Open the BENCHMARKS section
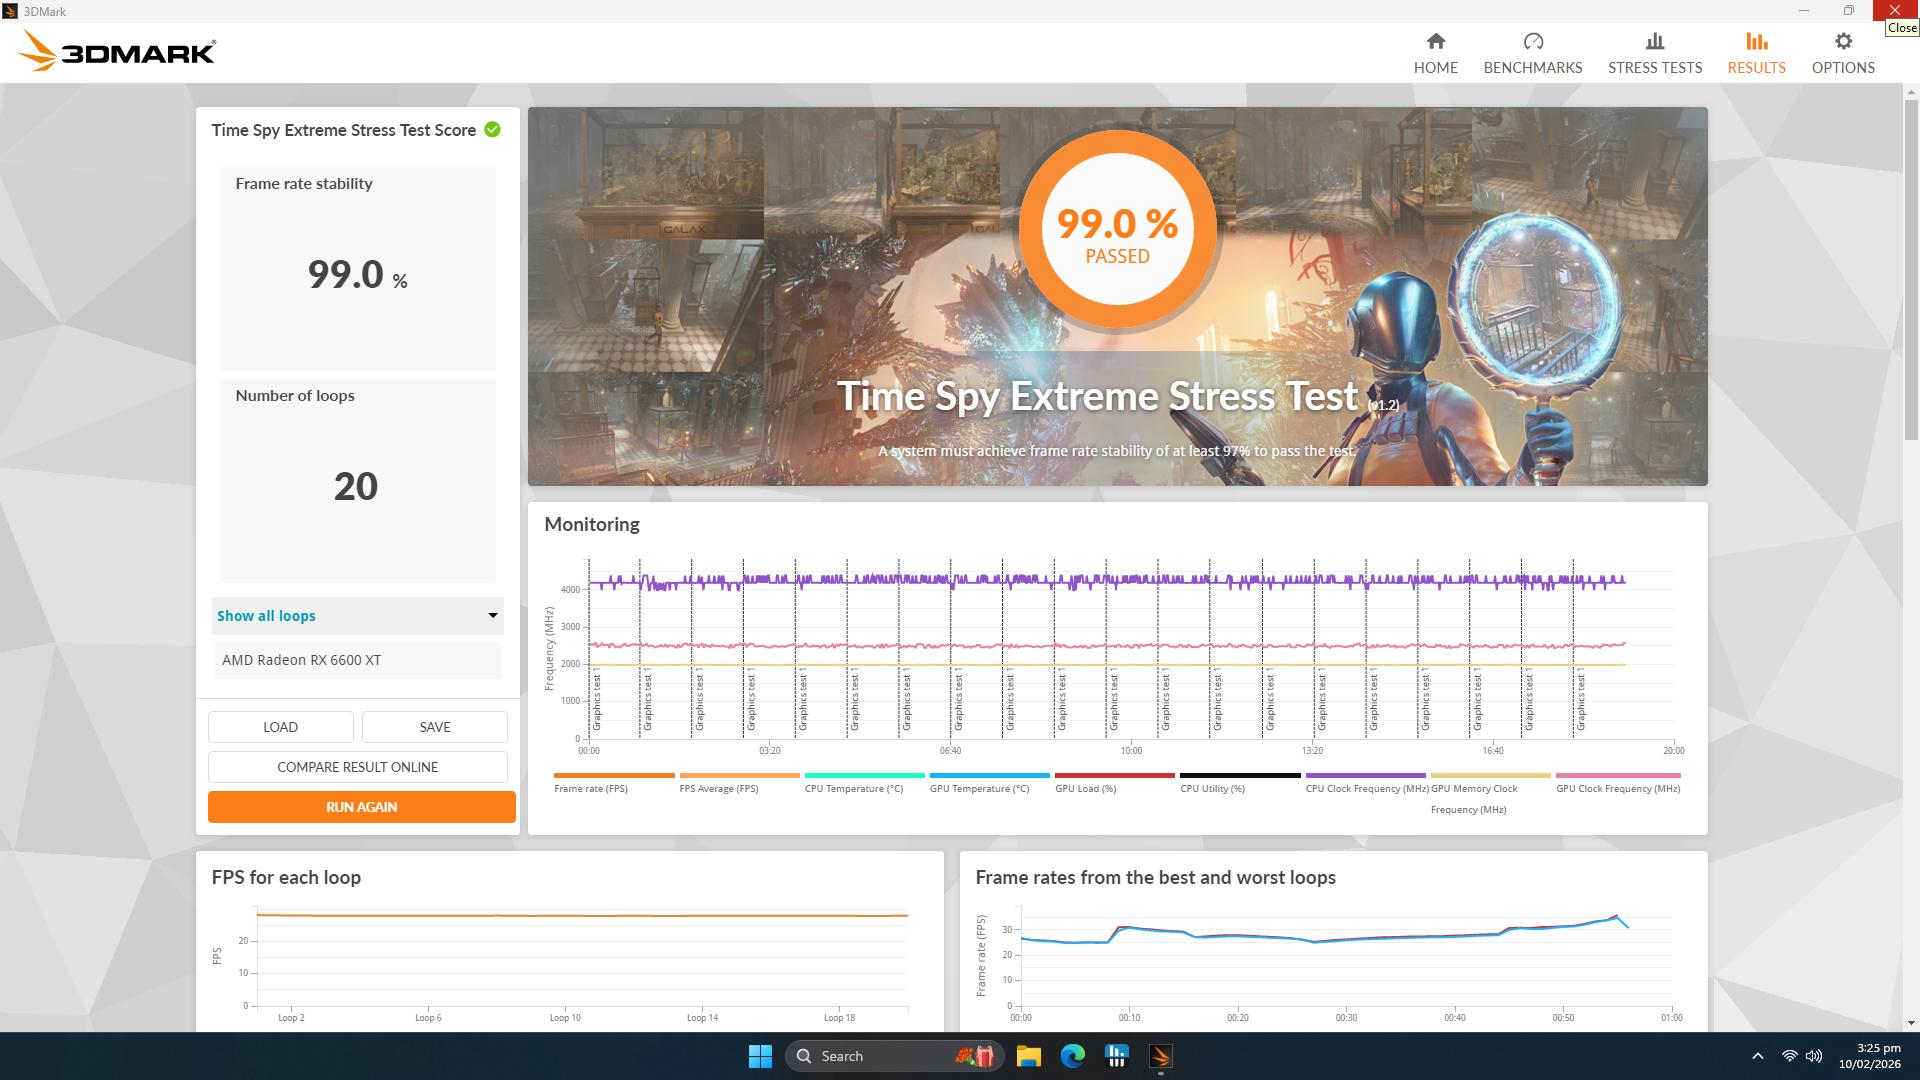1920x1080 pixels. click(1532, 53)
